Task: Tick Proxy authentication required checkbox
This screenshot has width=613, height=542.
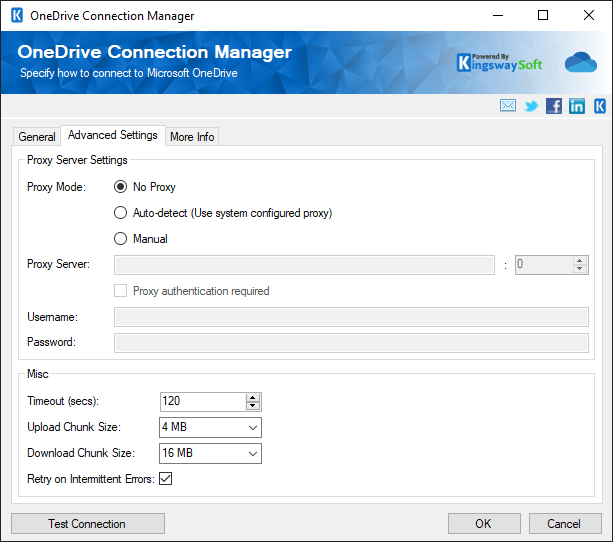Action: click(120, 291)
